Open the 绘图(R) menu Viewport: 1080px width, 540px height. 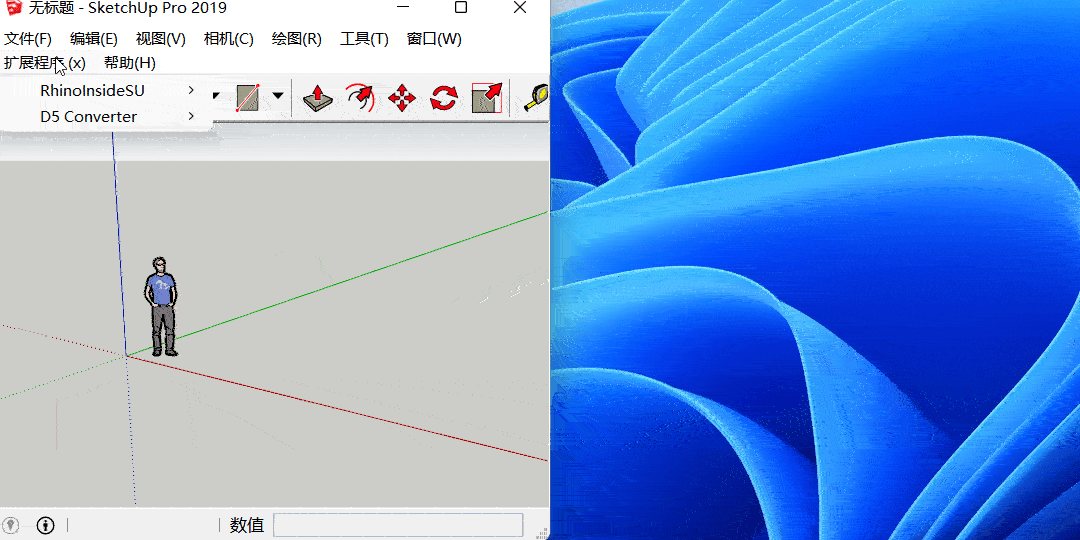coord(297,39)
